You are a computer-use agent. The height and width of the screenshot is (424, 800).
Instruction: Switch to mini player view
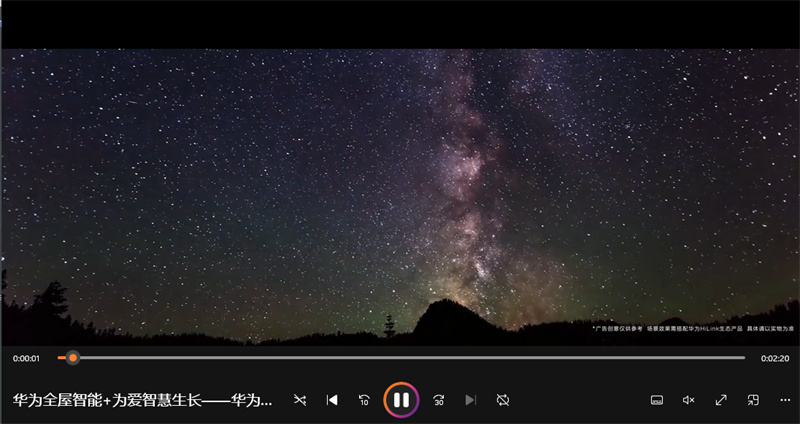(753, 400)
